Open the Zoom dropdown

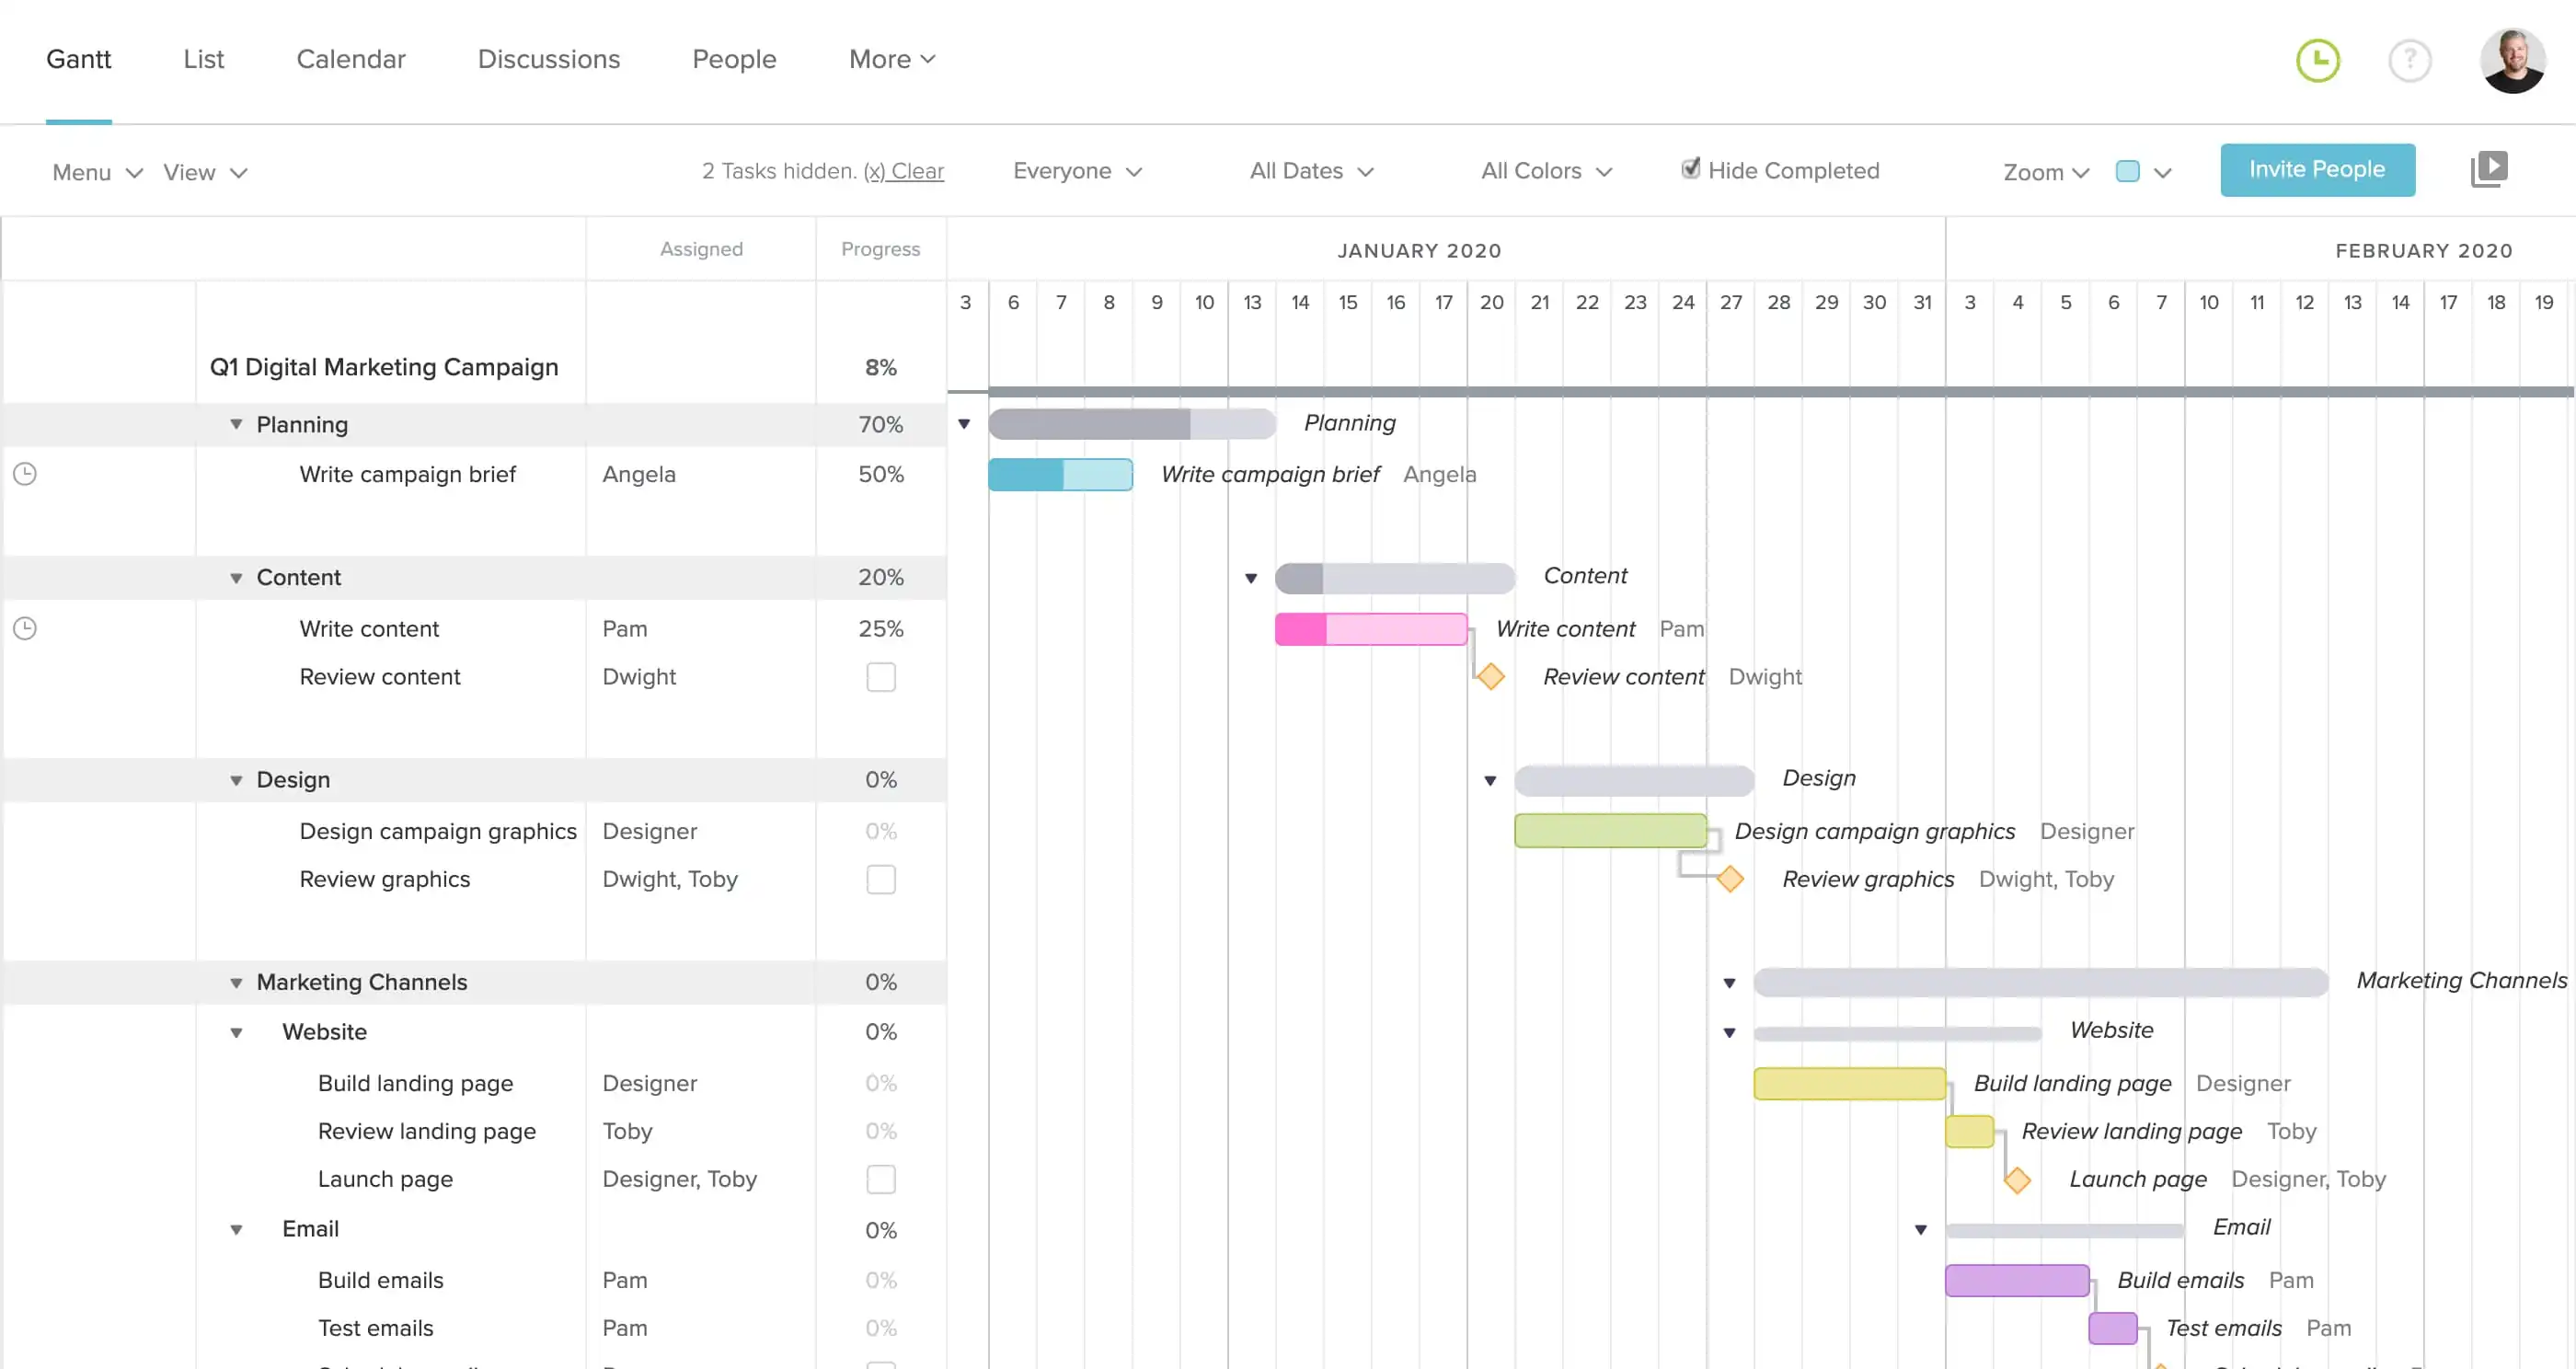point(2044,171)
